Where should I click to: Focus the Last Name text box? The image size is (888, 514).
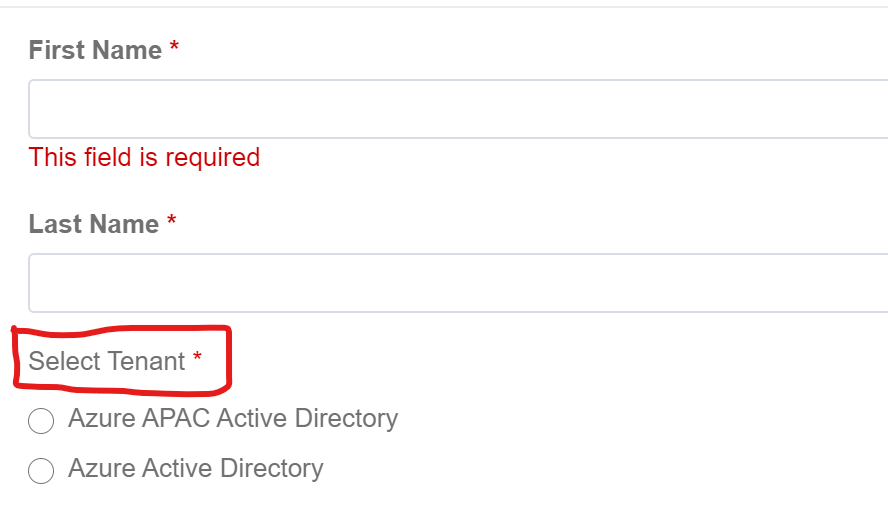[x=458, y=283]
